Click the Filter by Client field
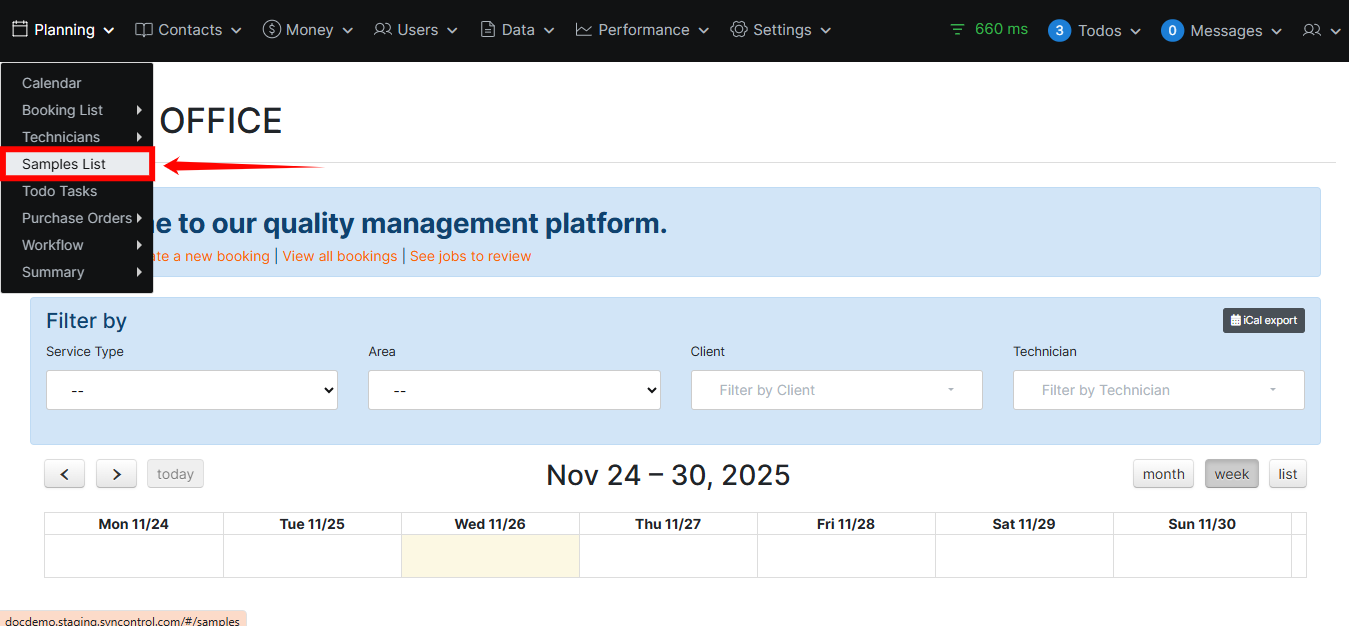The width and height of the screenshot is (1349, 626). point(836,390)
